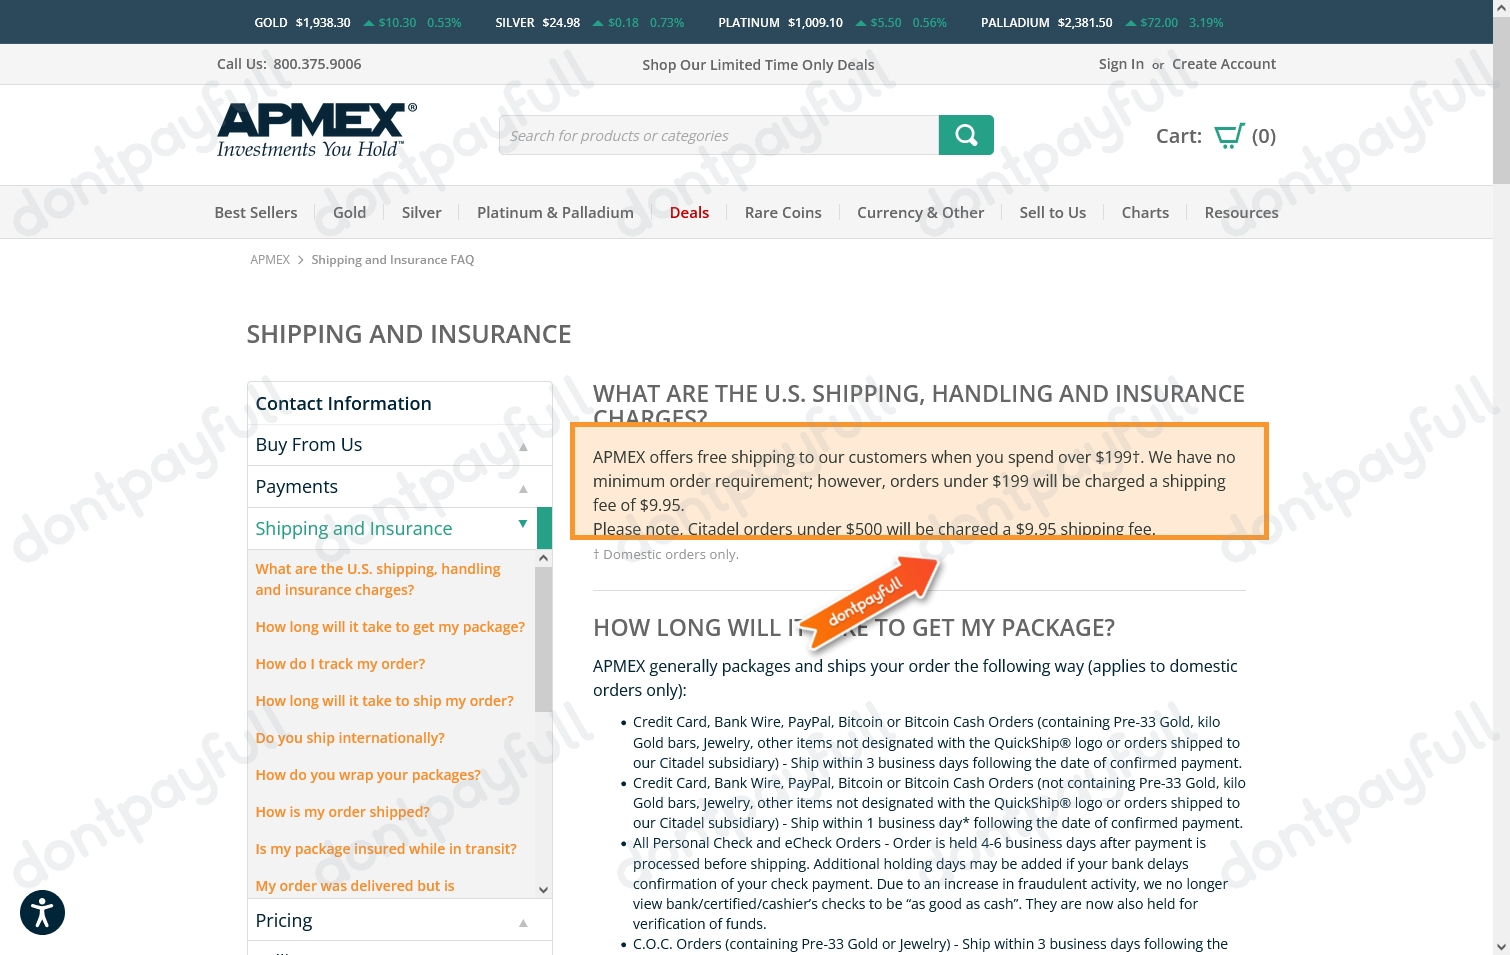
Task: Click the APMEX logo
Action: click(x=313, y=128)
